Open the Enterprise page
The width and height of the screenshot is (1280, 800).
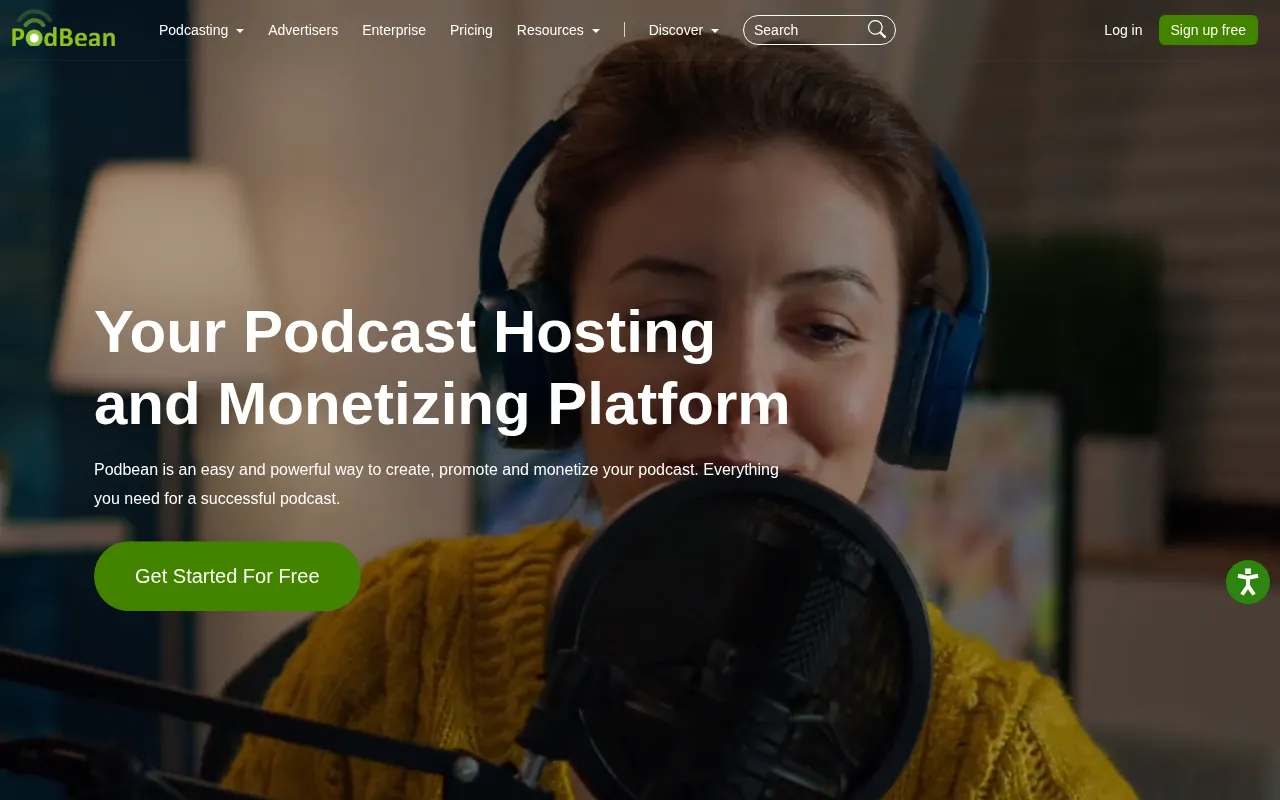(394, 30)
